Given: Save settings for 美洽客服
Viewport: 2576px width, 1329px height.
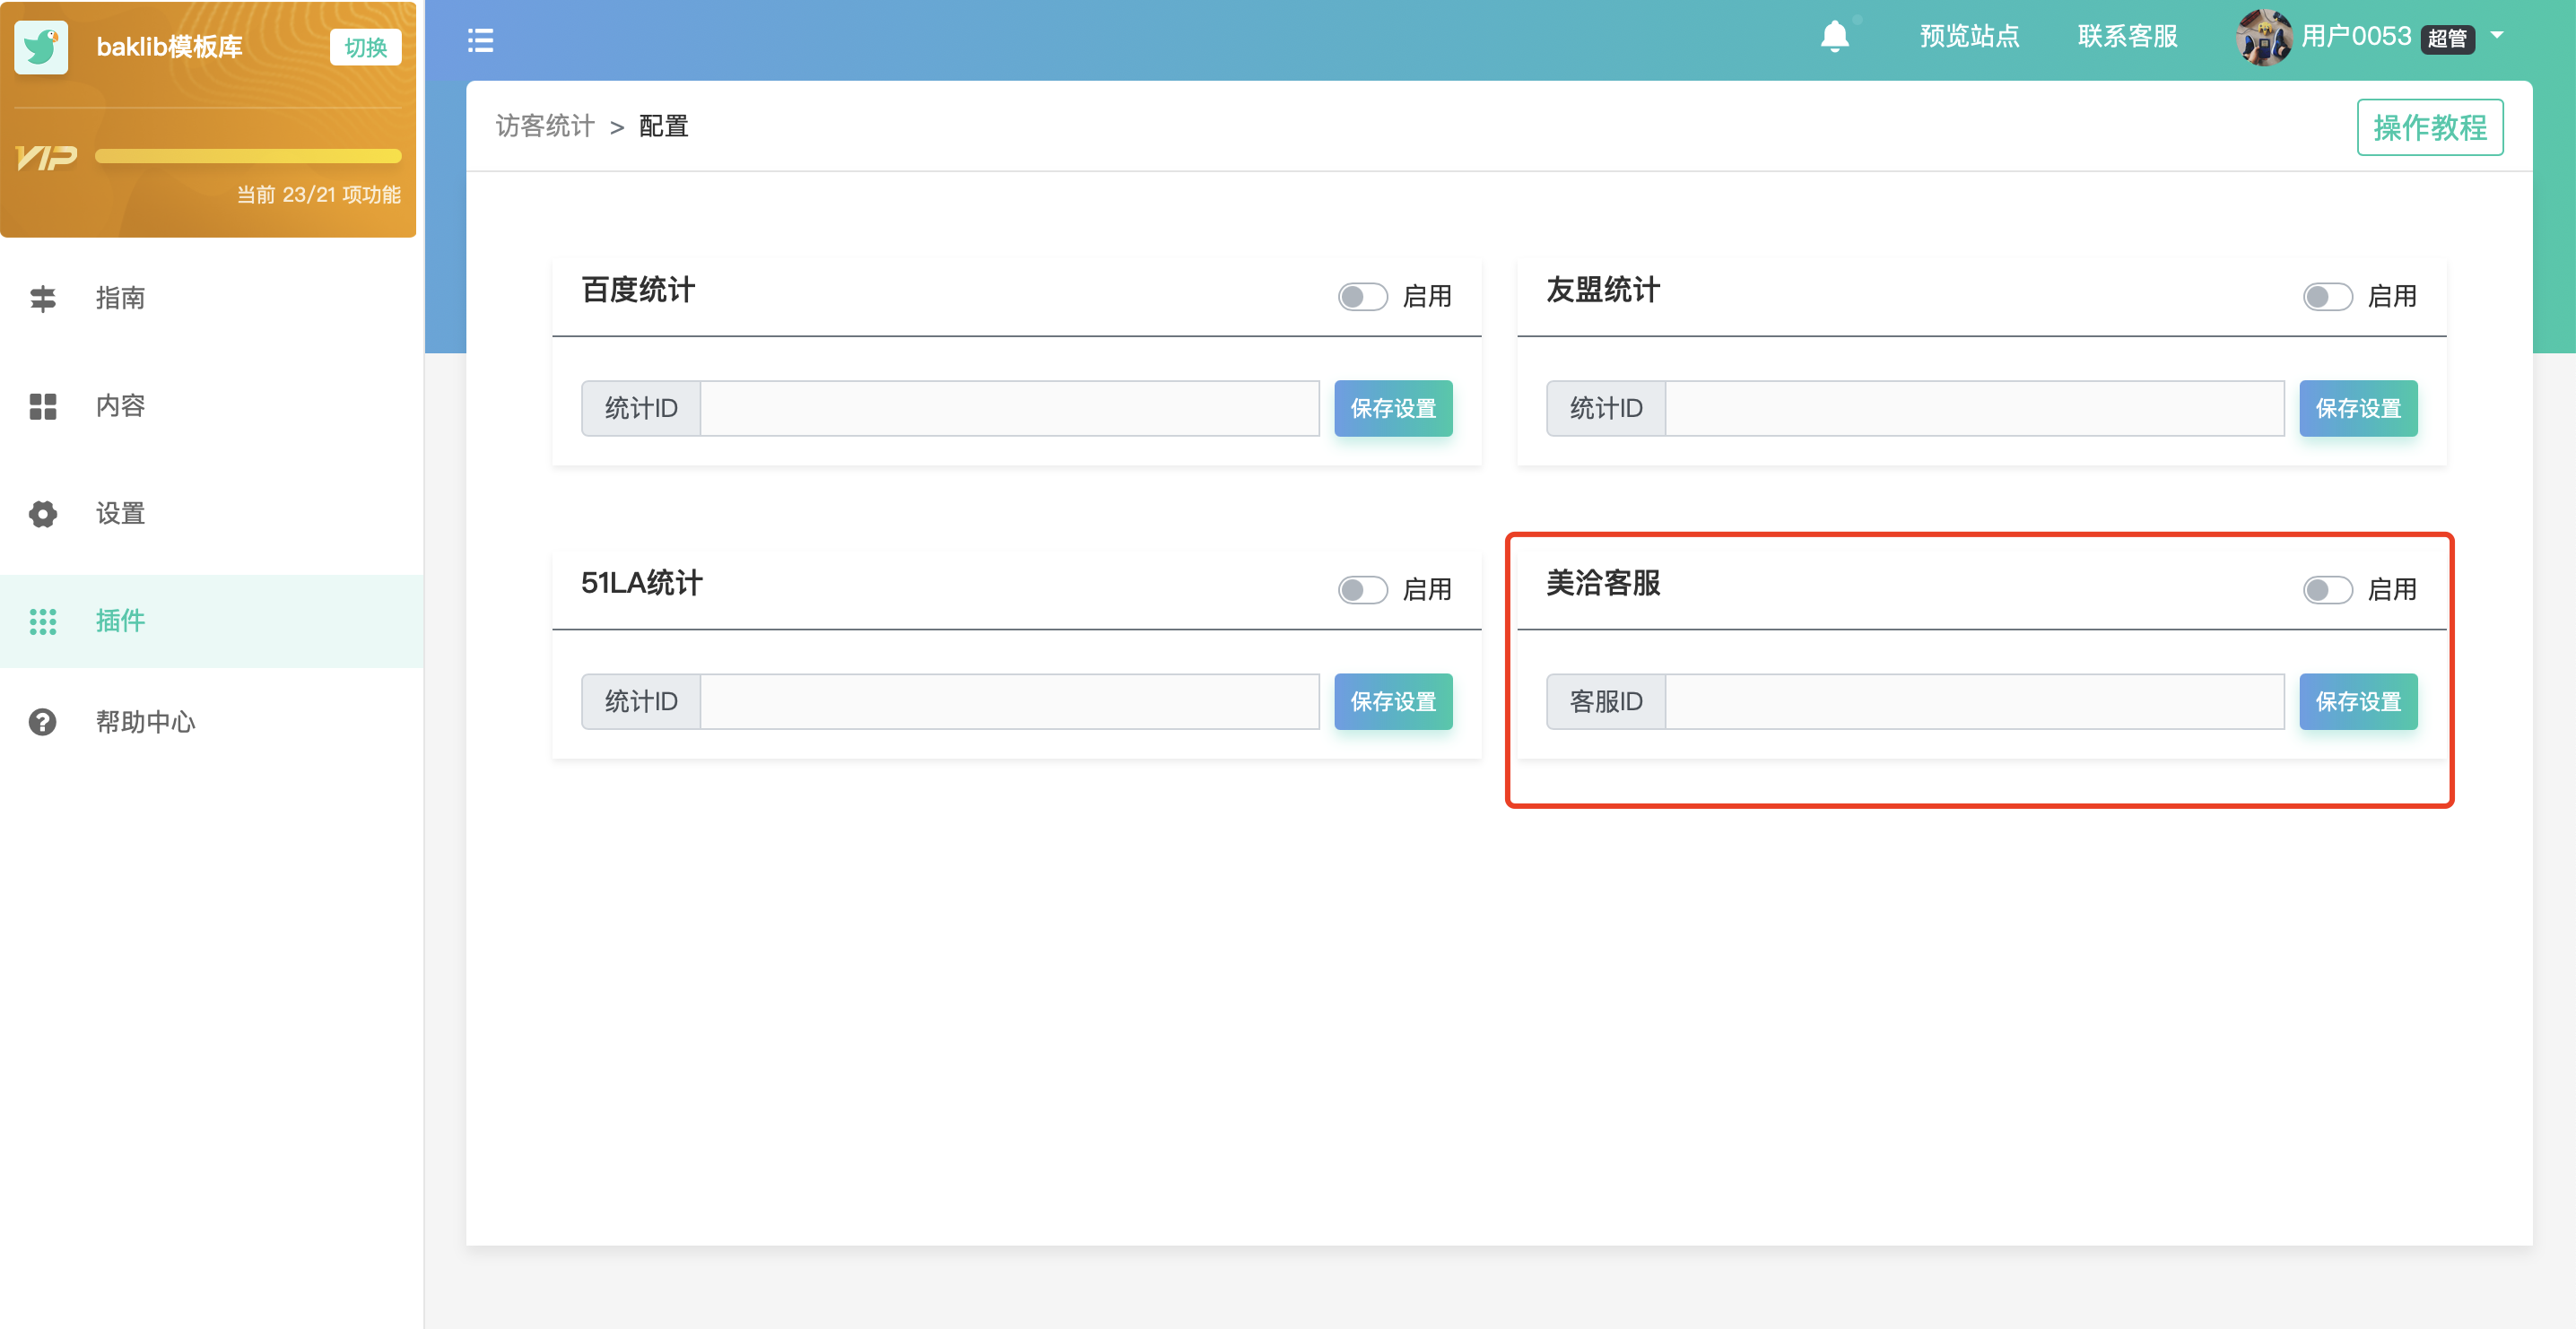Looking at the screenshot, I should pyautogui.click(x=2358, y=701).
